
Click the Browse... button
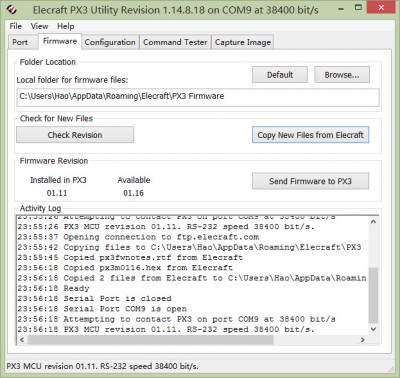(x=342, y=75)
